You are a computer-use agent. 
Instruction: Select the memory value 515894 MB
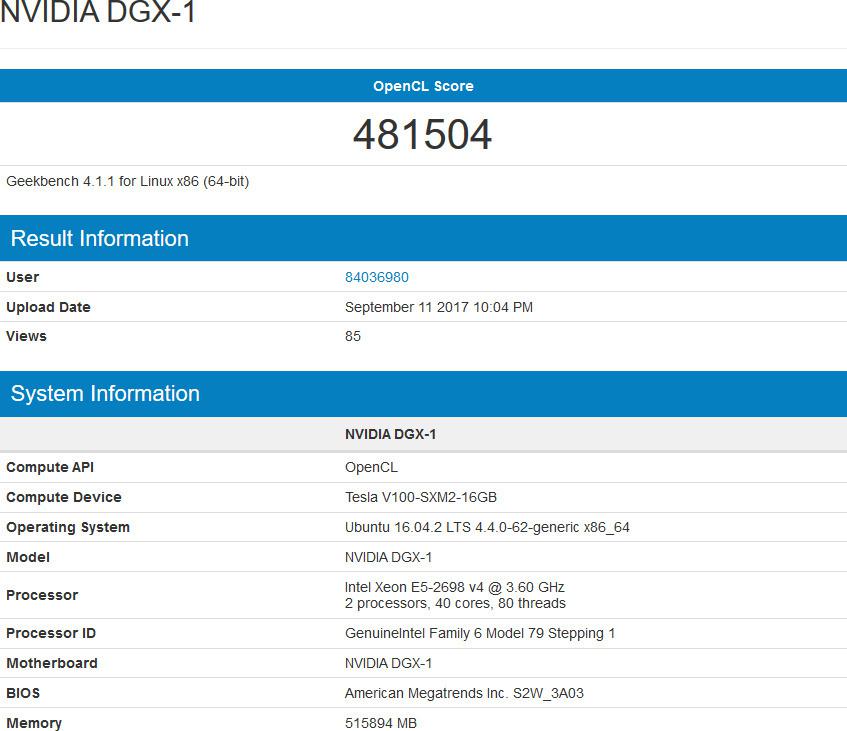(x=380, y=723)
